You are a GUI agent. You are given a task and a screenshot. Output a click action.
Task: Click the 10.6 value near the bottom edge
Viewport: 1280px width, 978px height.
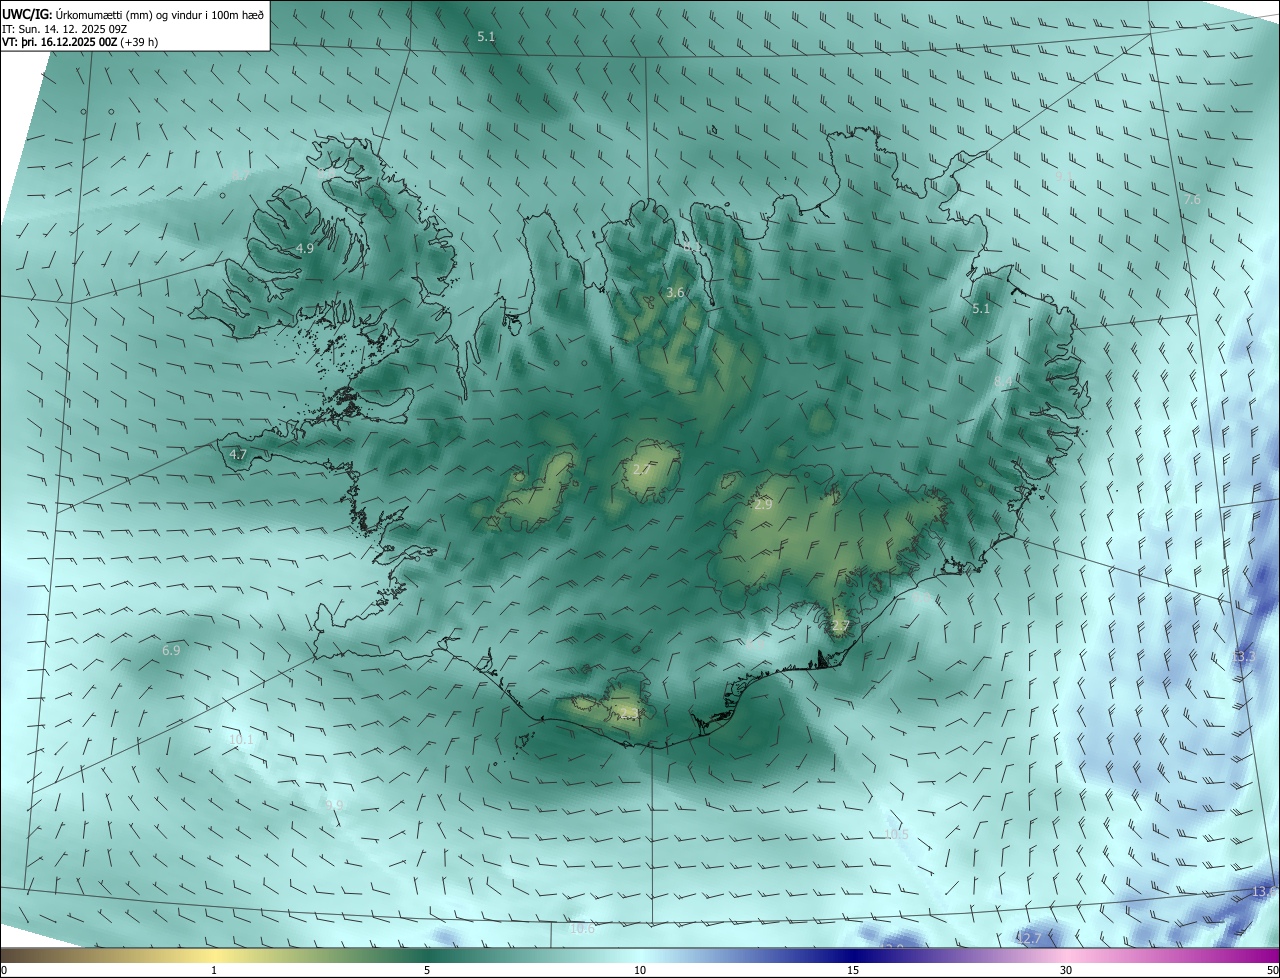click(582, 929)
